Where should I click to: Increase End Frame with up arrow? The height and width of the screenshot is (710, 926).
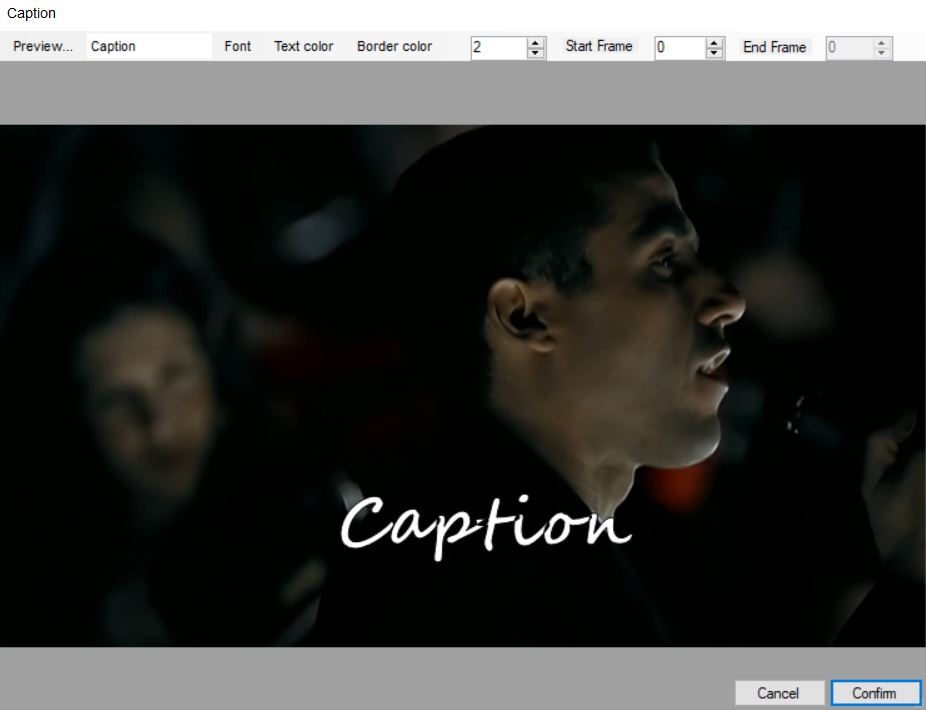[882, 43]
